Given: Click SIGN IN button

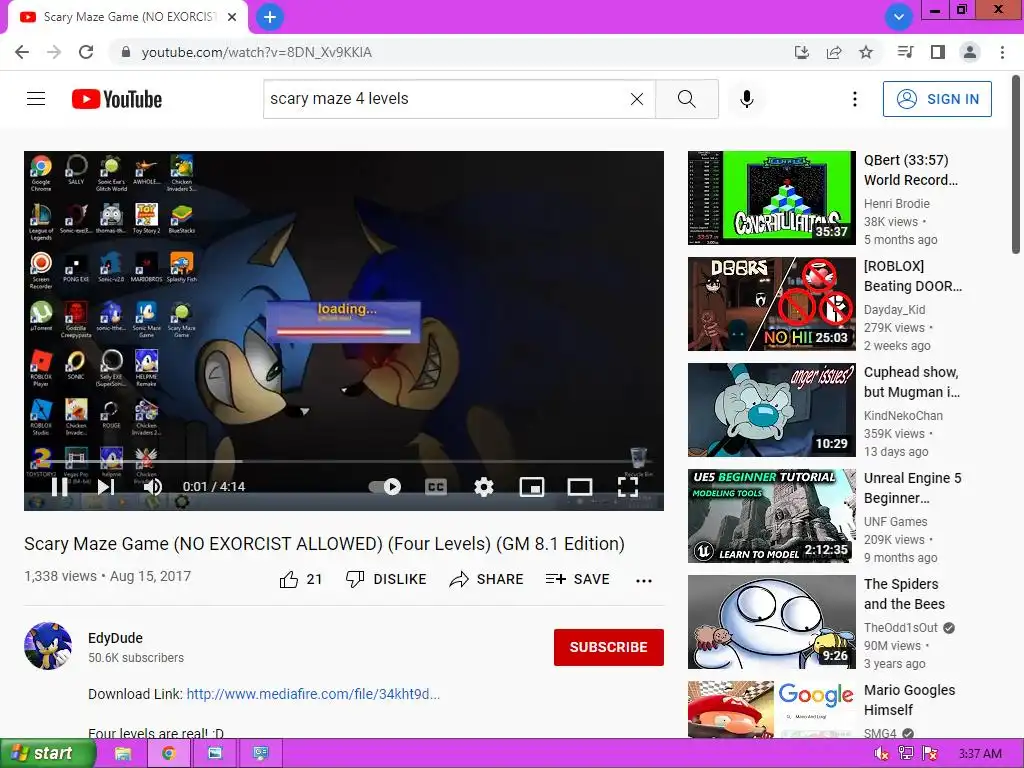Looking at the screenshot, I should [x=937, y=99].
